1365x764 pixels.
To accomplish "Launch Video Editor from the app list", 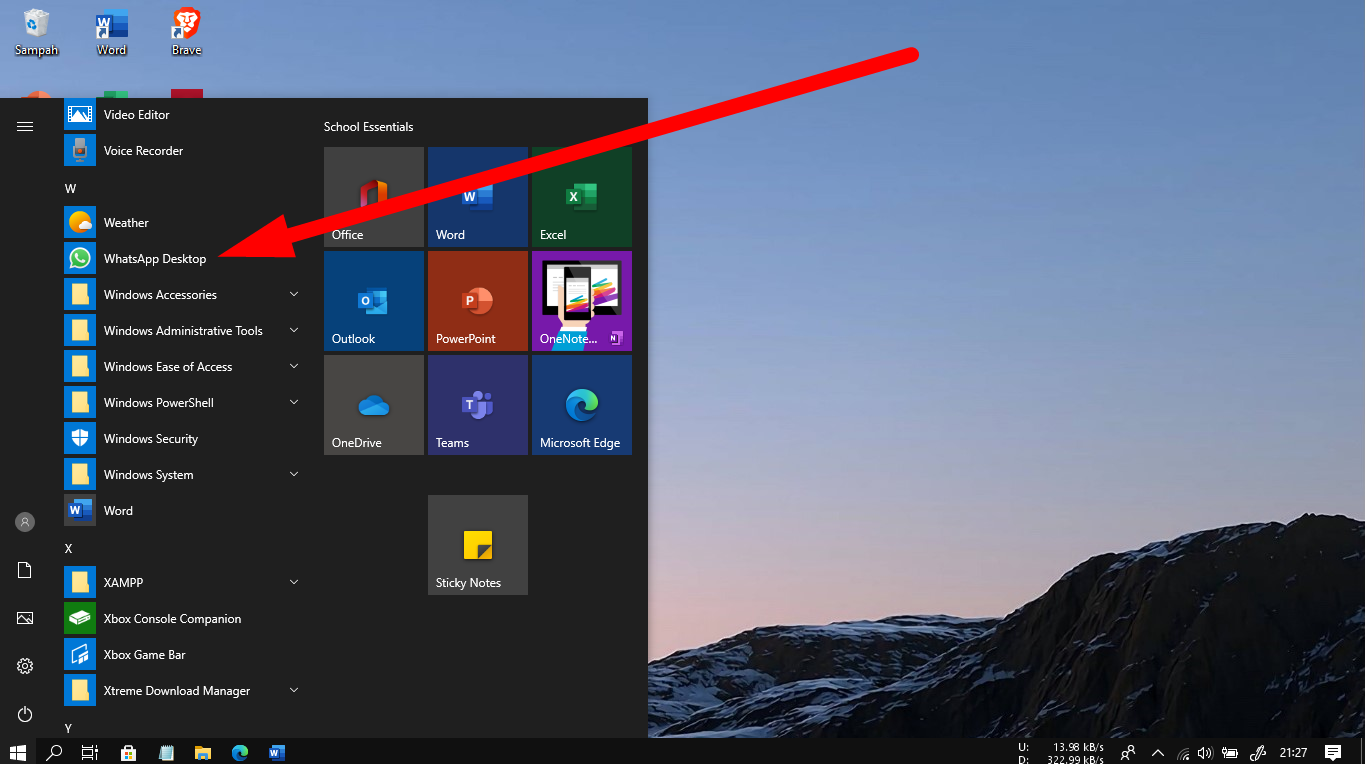I will tap(180, 115).
